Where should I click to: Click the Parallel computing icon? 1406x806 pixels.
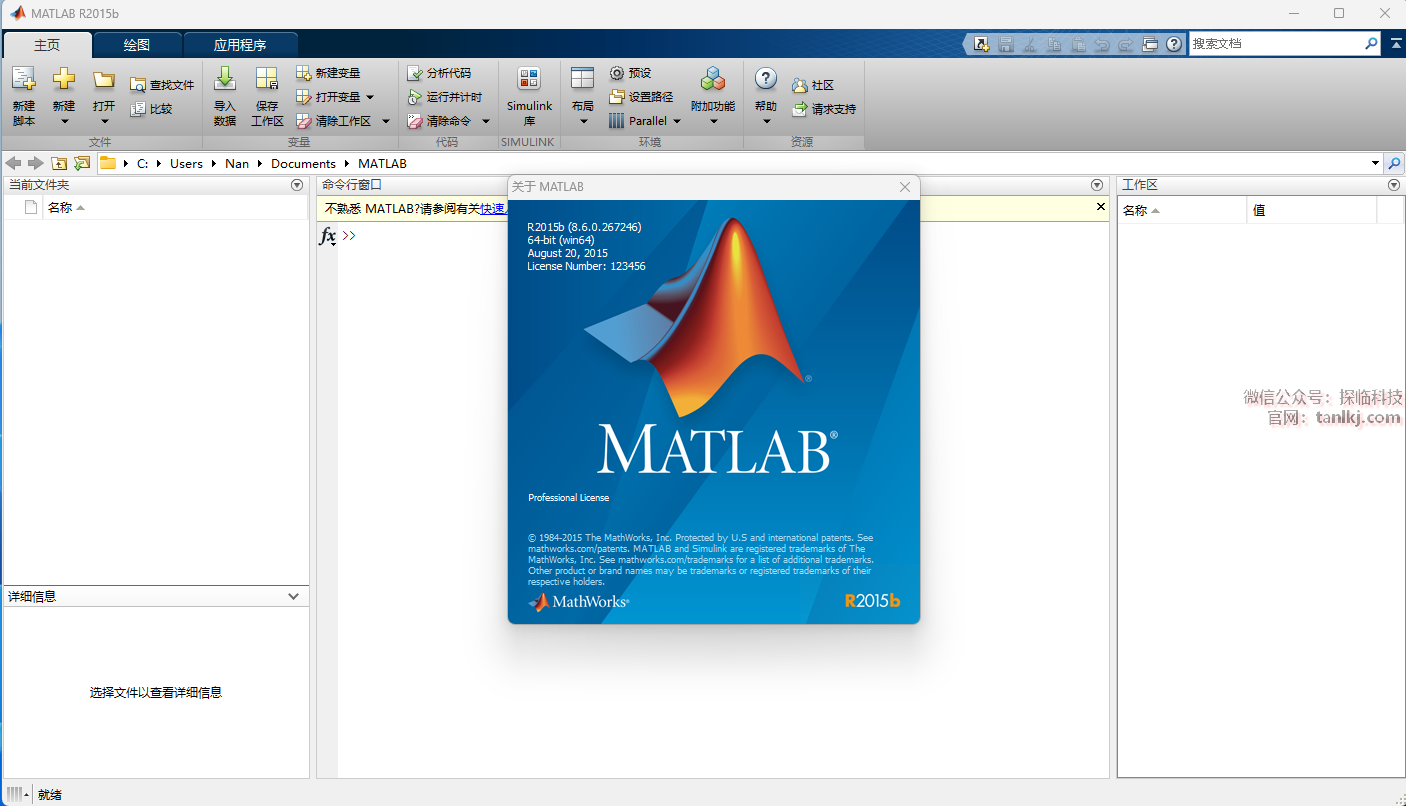click(x=617, y=121)
